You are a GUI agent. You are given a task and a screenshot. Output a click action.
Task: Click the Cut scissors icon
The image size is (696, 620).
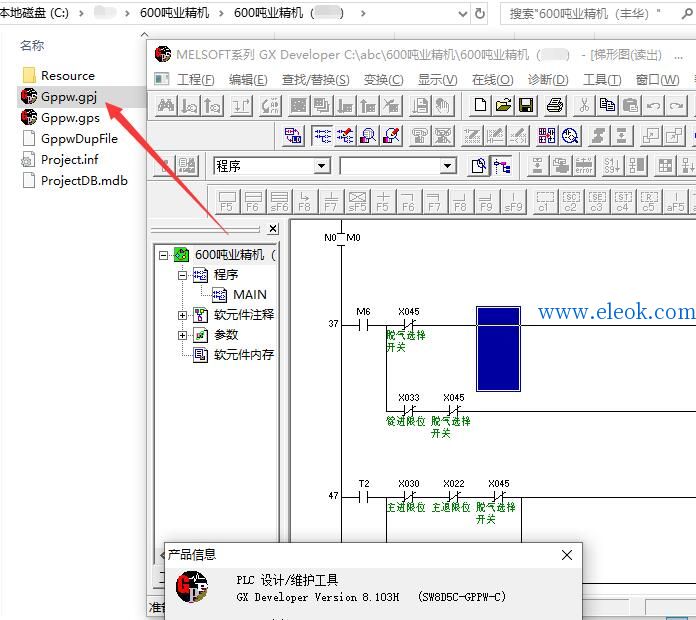584,106
